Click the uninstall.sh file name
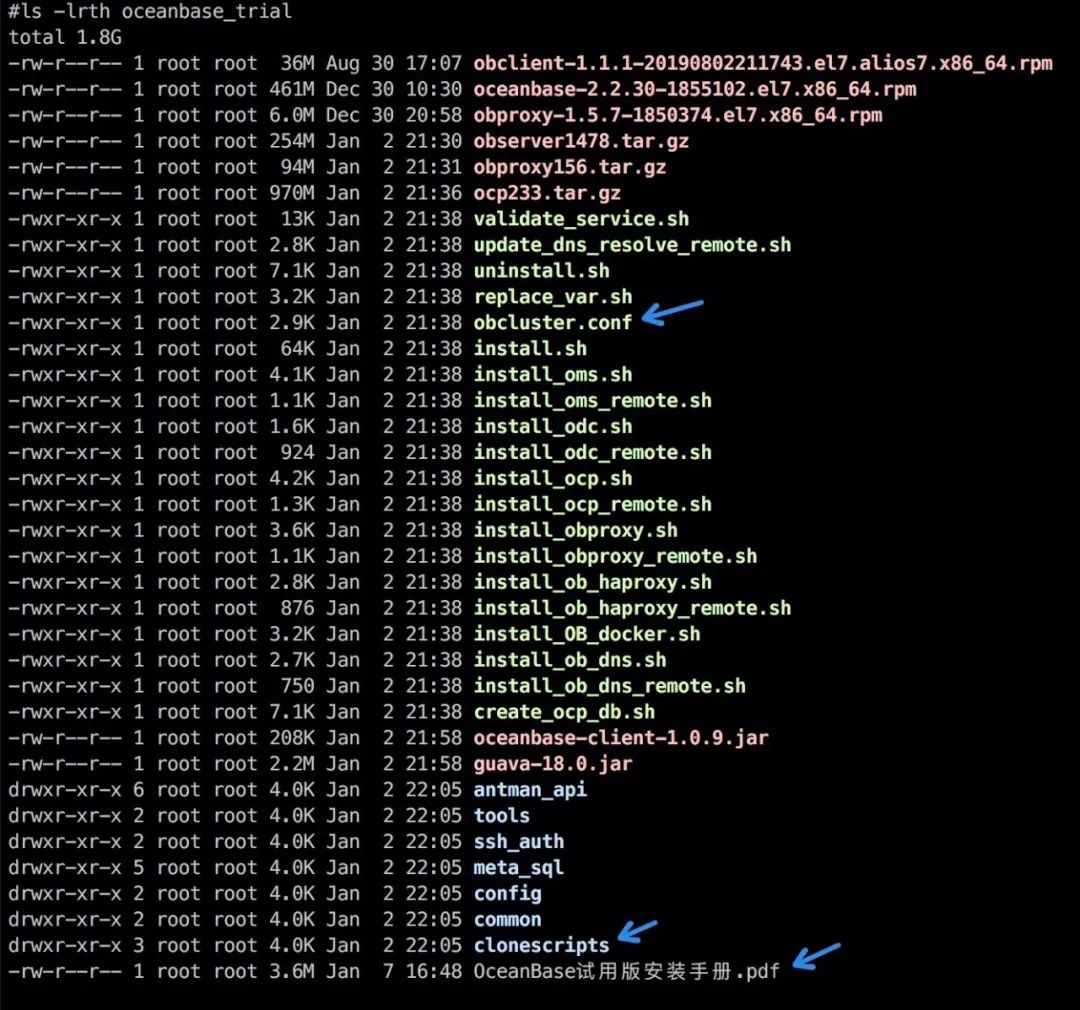 point(541,271)
